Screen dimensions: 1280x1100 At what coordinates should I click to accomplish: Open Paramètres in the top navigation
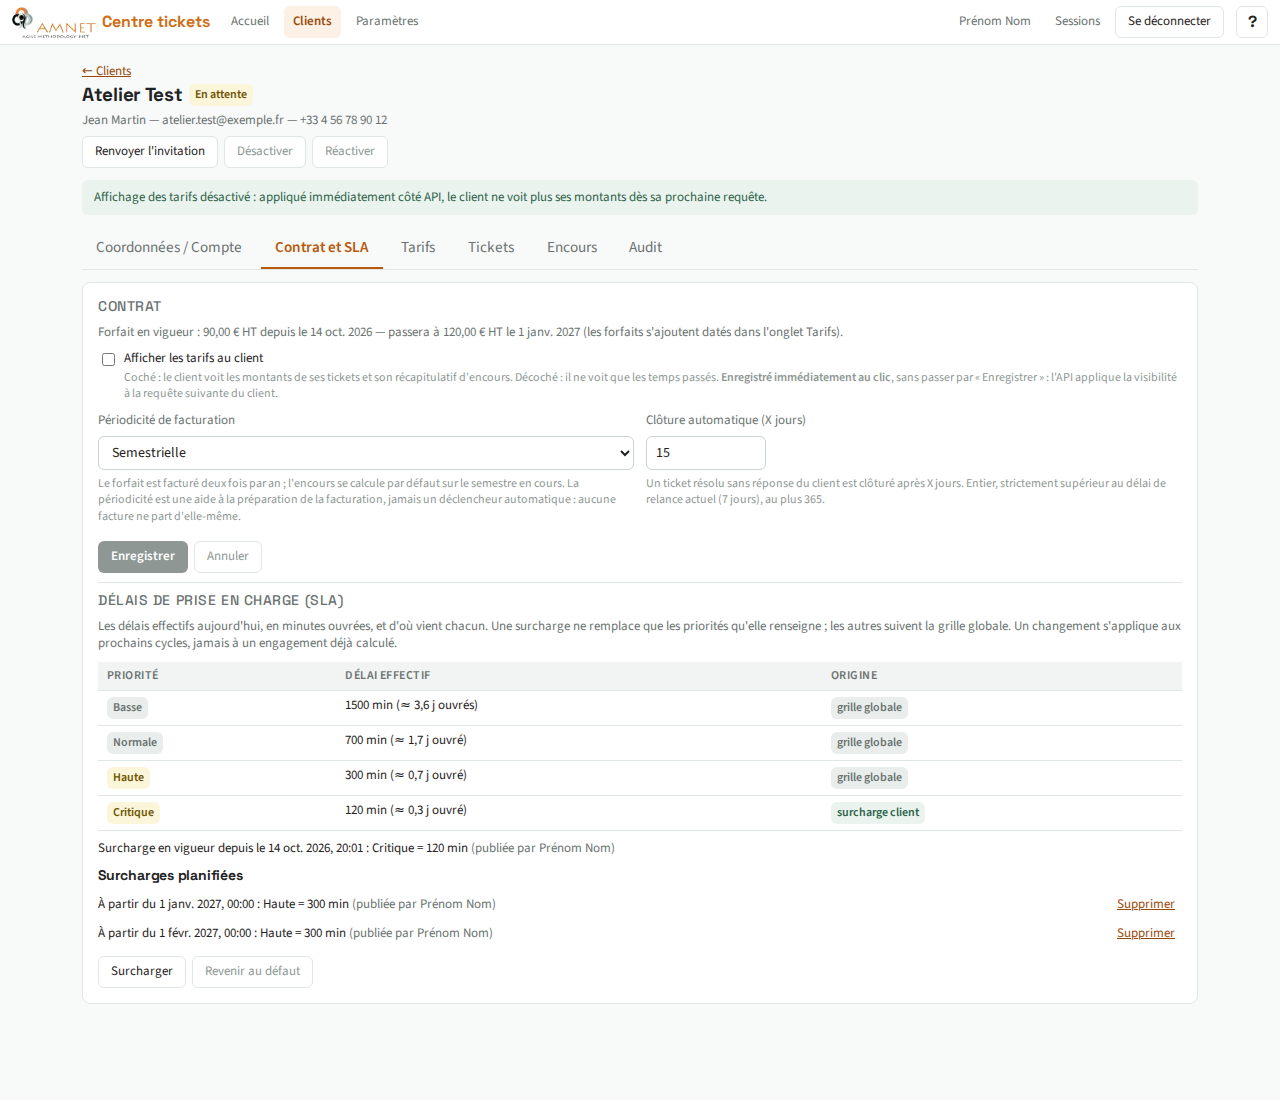[387, 22]
